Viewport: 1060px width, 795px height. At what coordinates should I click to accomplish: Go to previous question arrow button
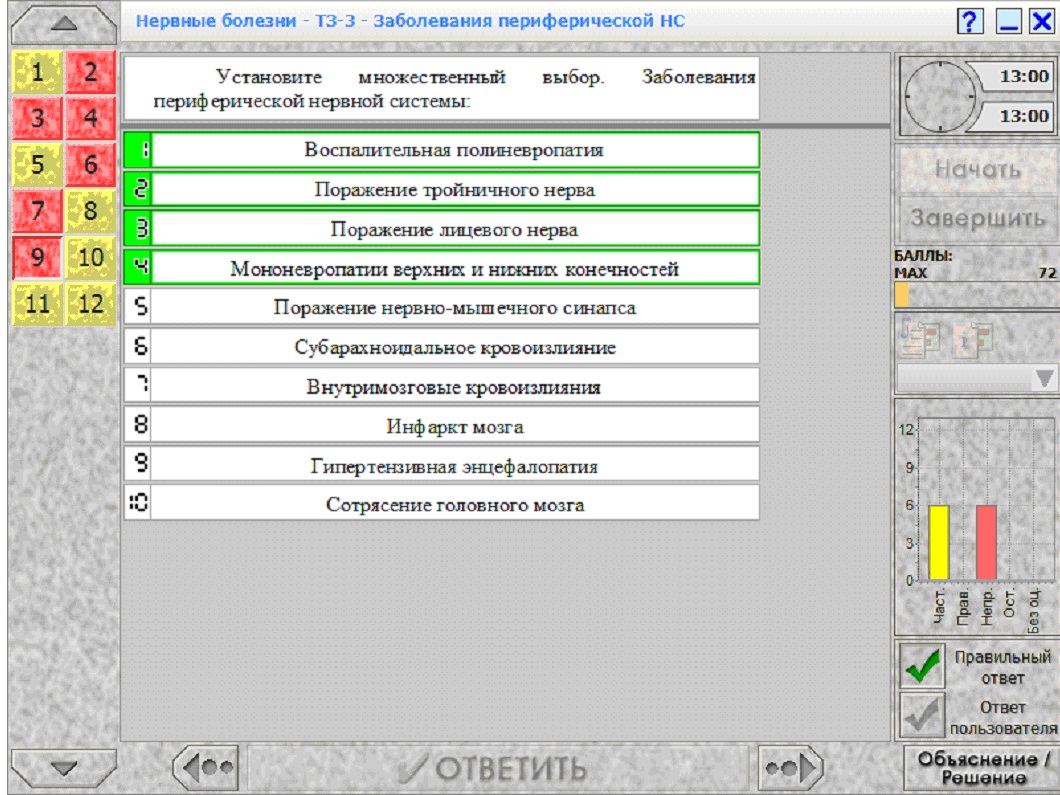pyautogui.click(x=206, y=768)
